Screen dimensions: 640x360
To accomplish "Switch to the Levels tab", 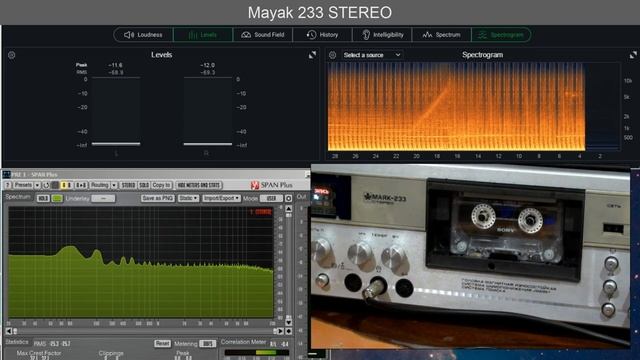I will 203,35.
